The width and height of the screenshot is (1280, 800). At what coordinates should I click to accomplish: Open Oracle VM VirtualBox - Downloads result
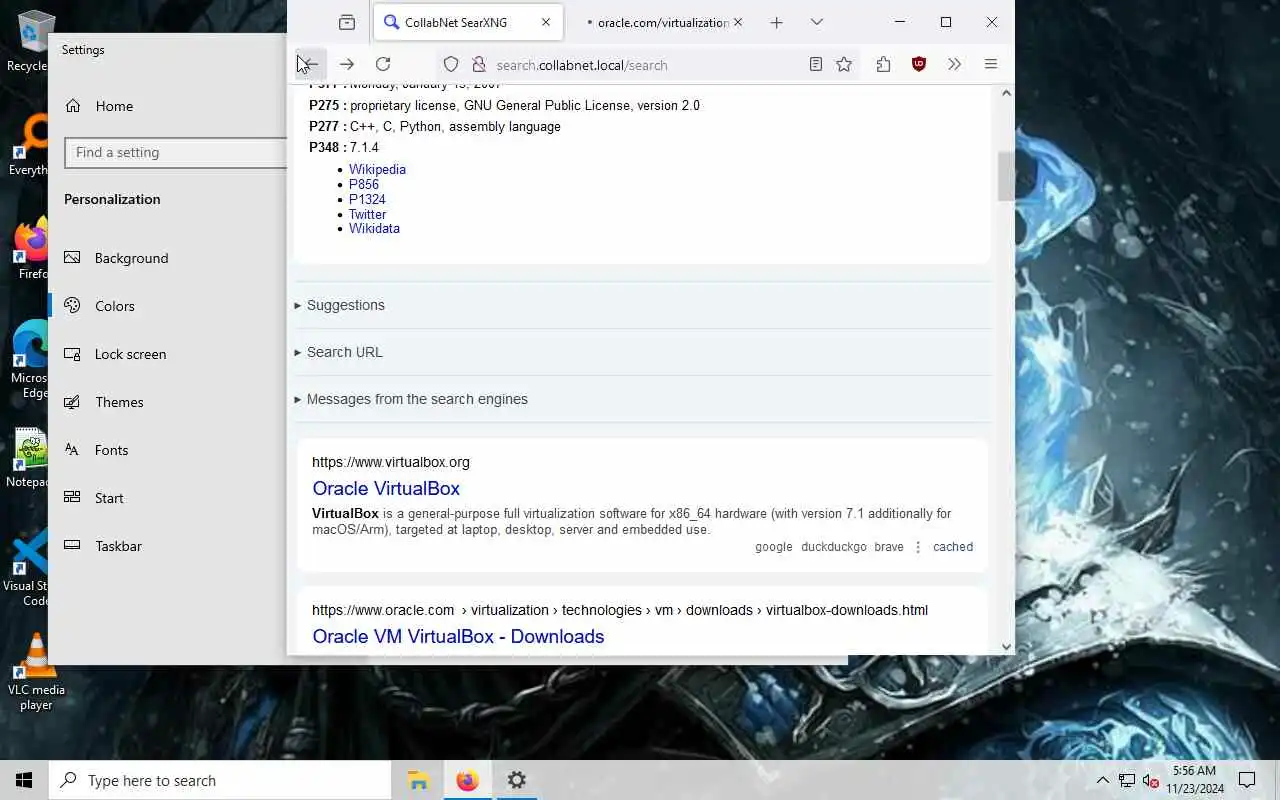tap(458, 637)
